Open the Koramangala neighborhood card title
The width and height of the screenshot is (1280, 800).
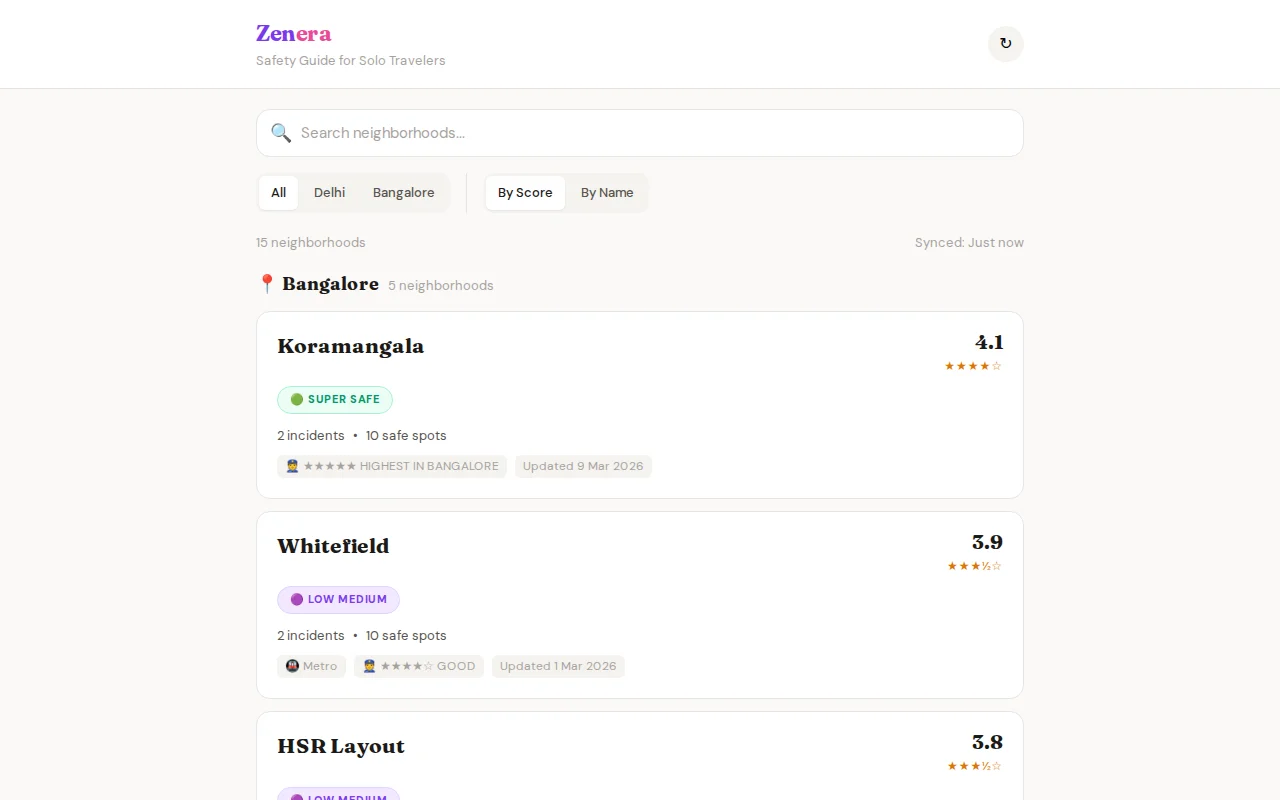pos(351,346)
